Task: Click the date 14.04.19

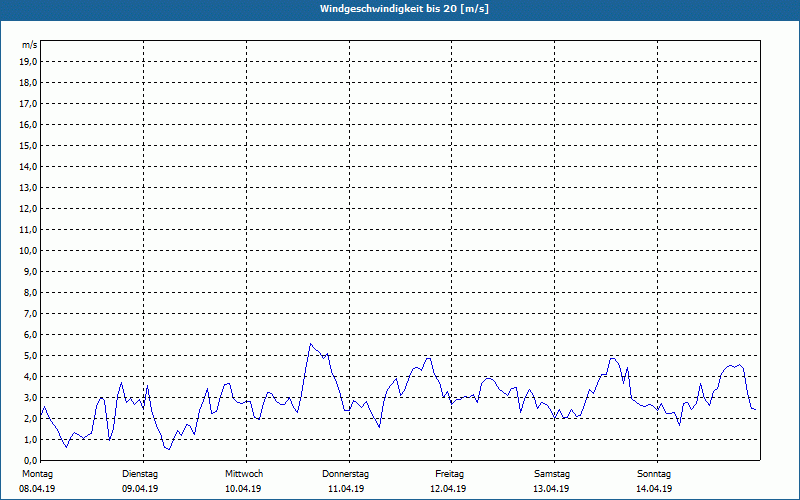Action: click(x=654, y=489)
